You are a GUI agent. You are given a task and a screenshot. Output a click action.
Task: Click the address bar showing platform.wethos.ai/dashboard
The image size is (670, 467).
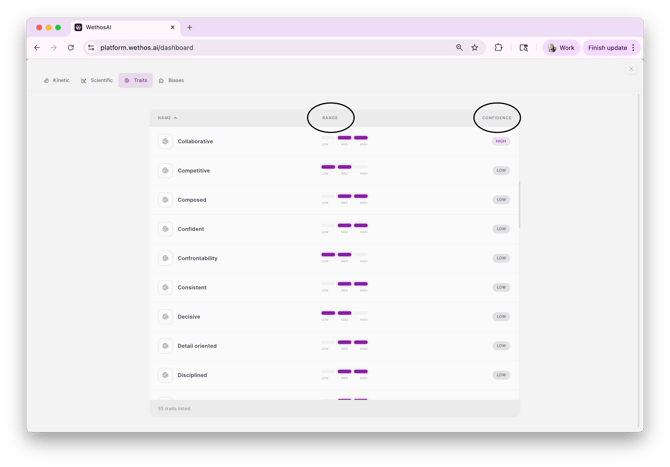270,48
